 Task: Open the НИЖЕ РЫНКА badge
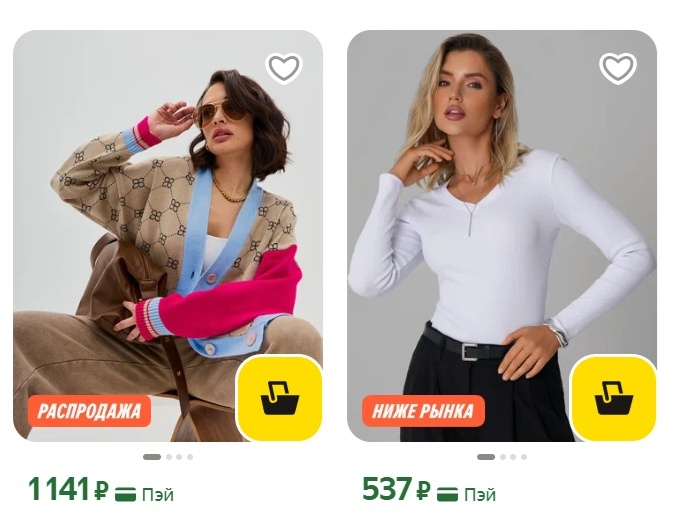[x=423, y=411]
